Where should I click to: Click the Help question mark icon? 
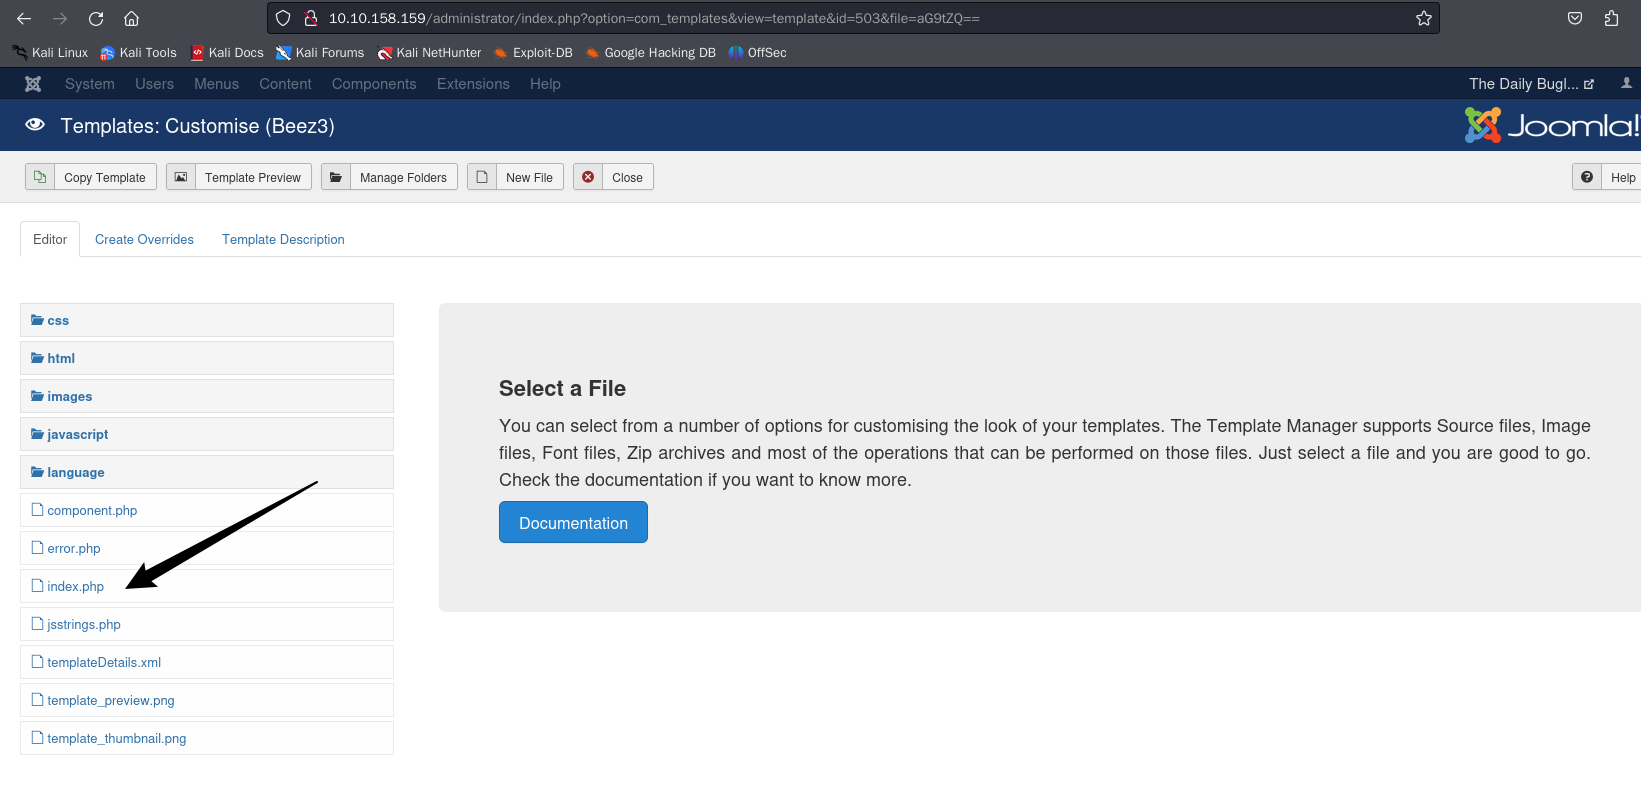click(x=1587, y=177)
